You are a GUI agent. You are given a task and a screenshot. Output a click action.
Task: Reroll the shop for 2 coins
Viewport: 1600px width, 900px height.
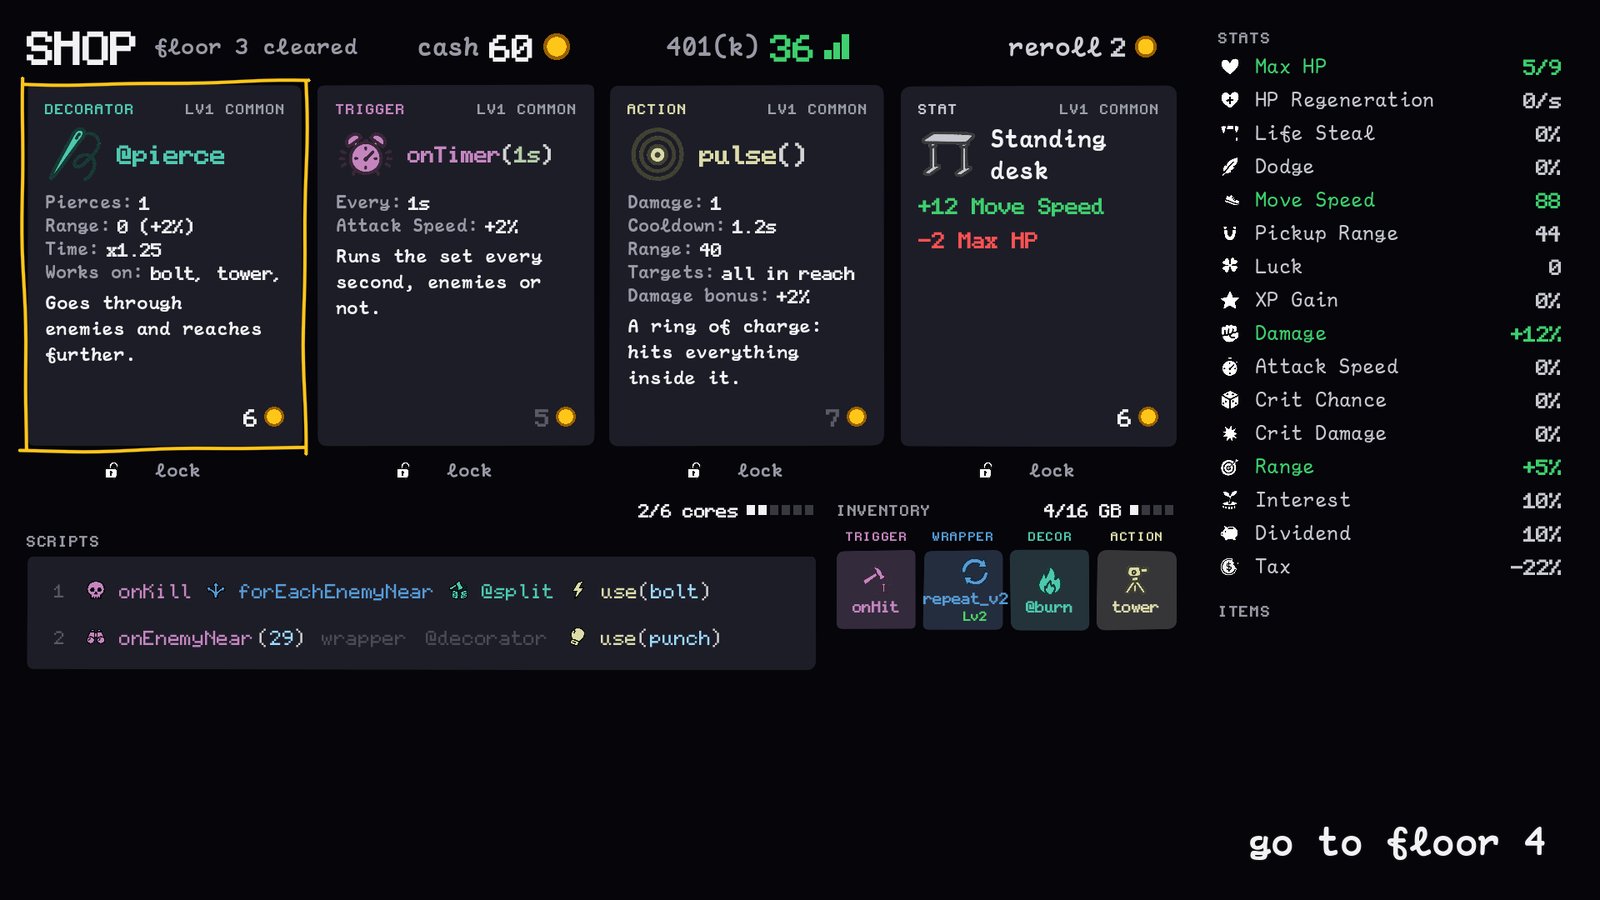(x=1082, y=47)
